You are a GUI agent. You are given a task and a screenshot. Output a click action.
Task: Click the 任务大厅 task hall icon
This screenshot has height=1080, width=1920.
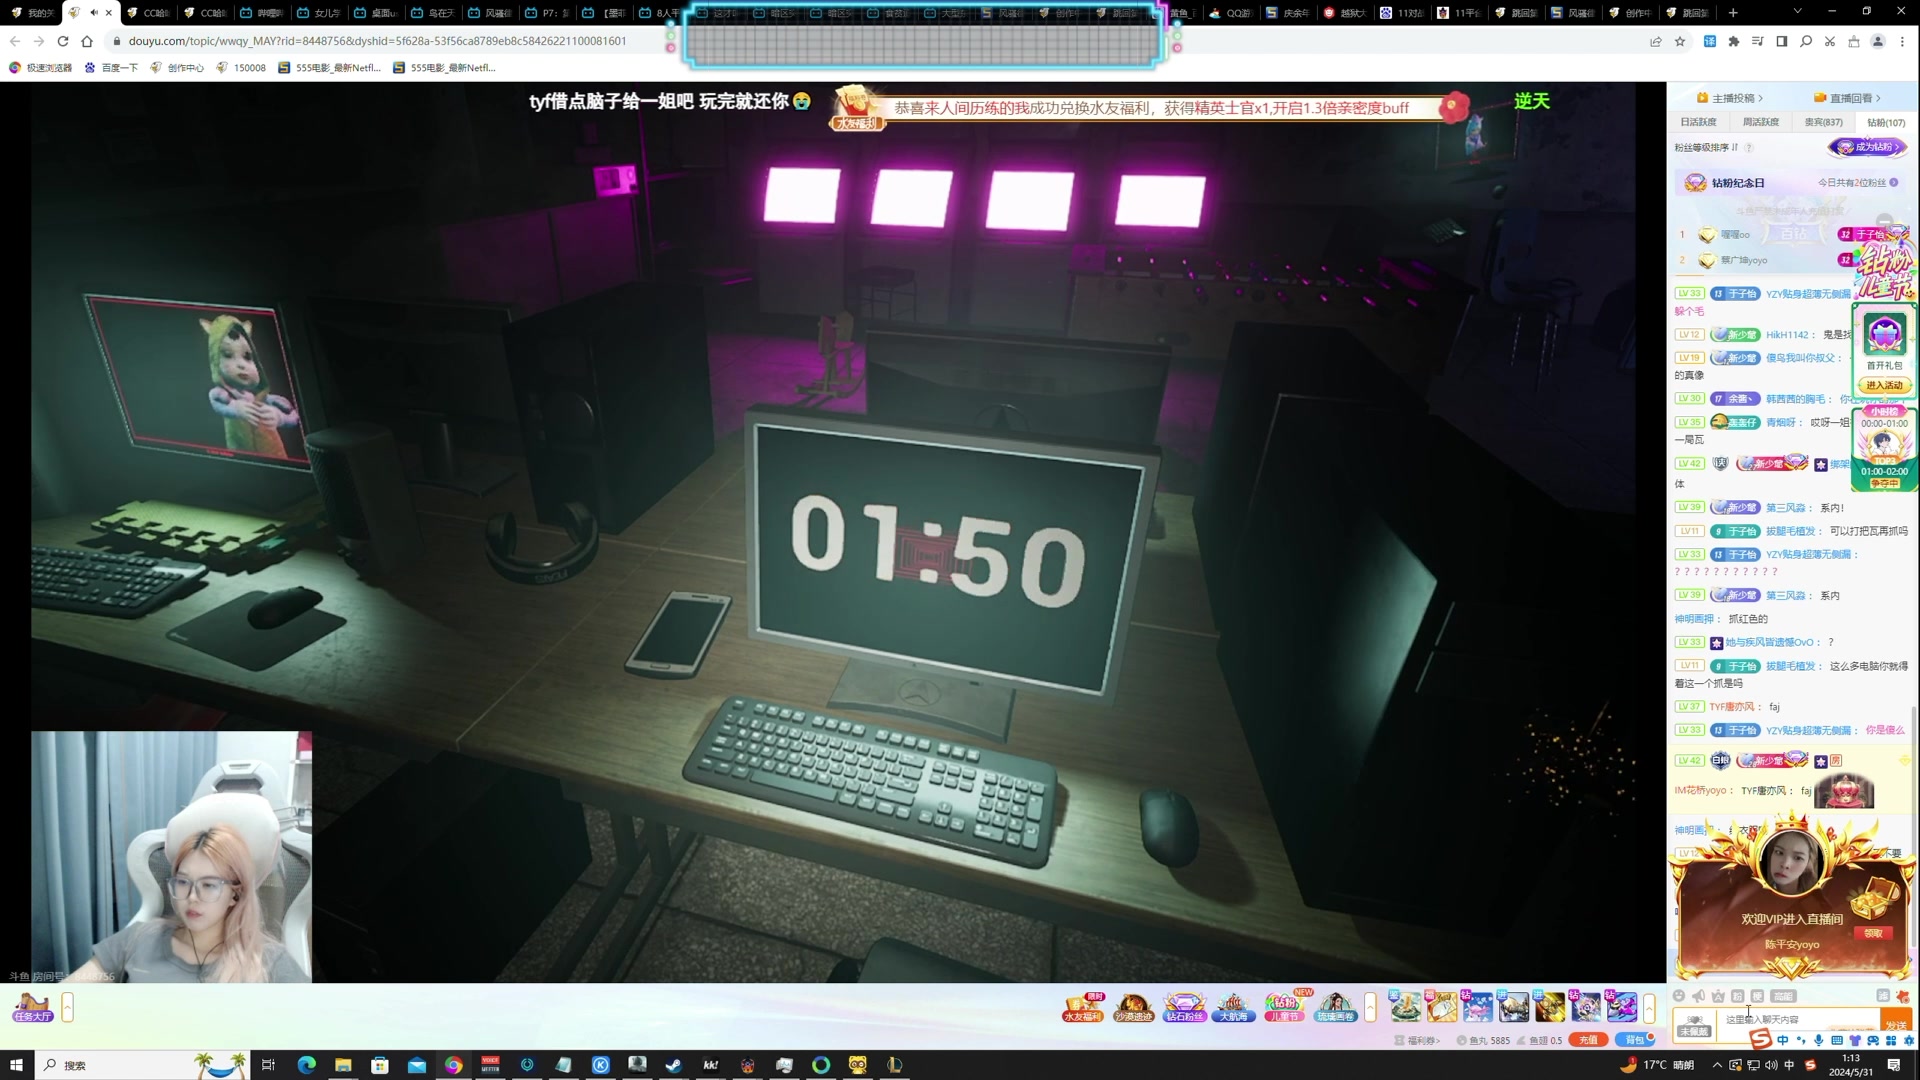pyautogui.click(x=33, y=1007)
